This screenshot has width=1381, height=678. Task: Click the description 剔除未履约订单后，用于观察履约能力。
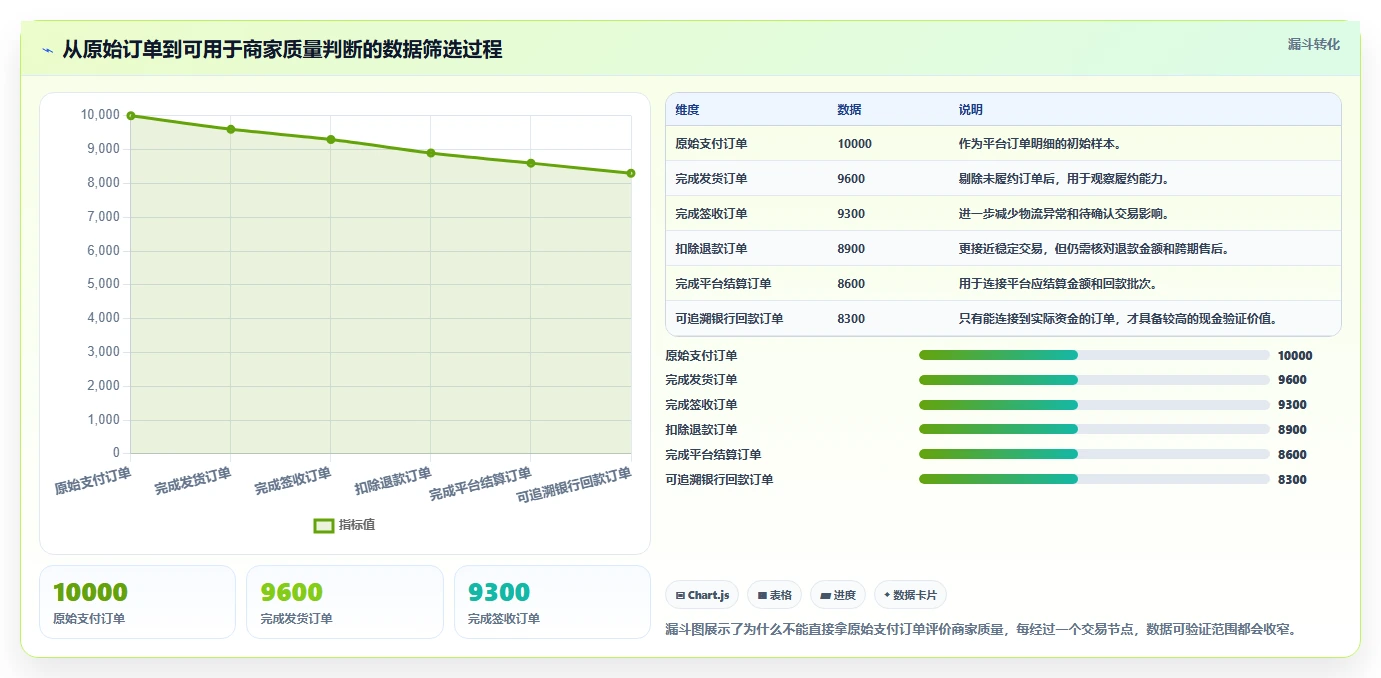pyautogui.click(x=1065, y=179)
